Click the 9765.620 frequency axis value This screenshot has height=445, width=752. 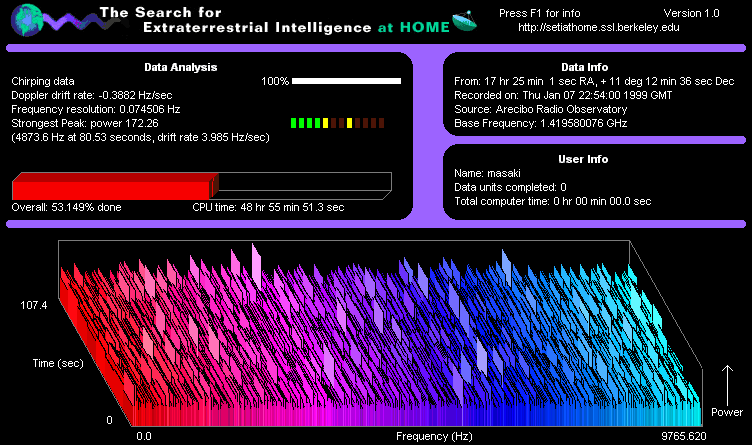pyautogui.click(x=683, y=436)
